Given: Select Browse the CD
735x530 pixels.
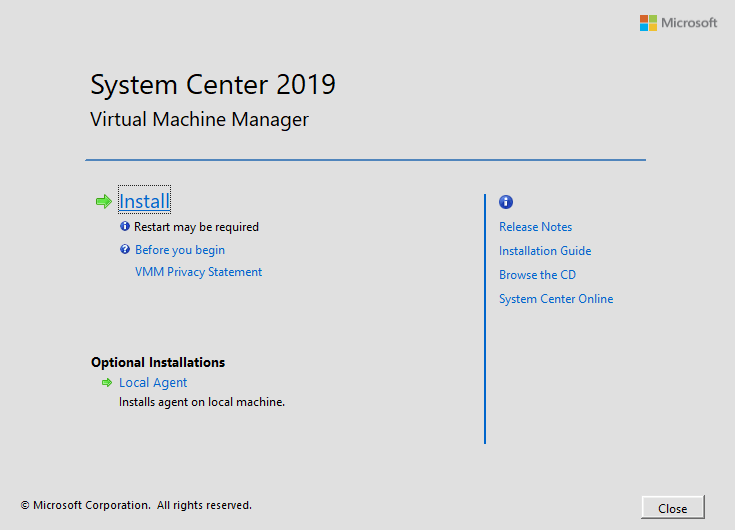Looking at the screenshot, I should pyautogui.click(x=537, y=275).
